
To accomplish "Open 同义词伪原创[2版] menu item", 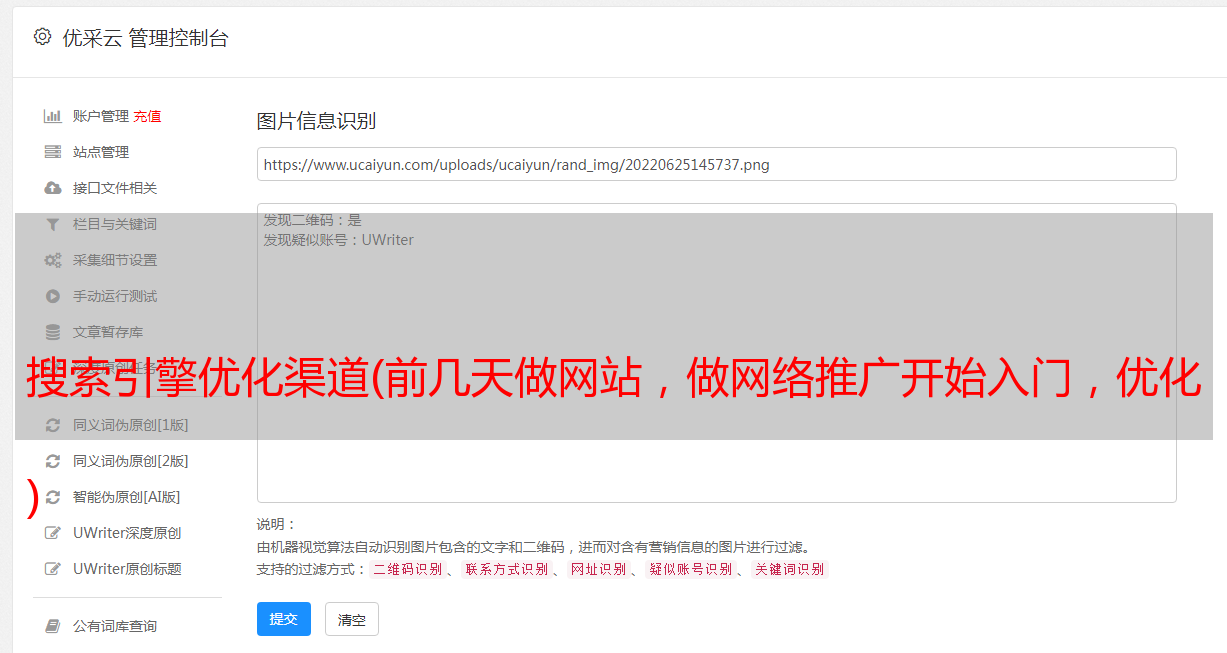I will [131, 461].
